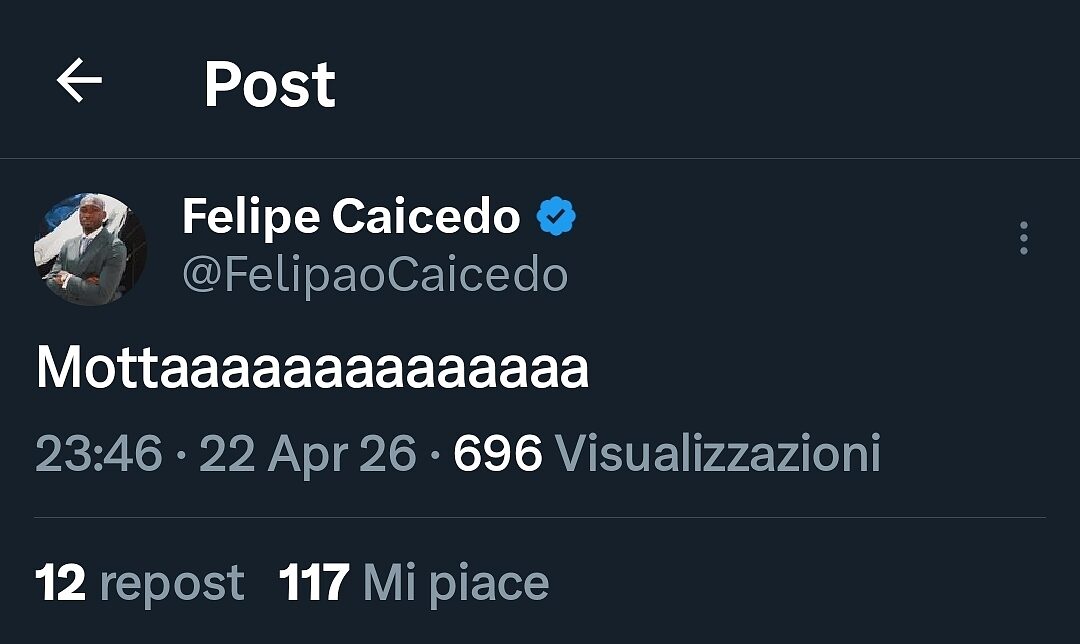Viewport: 1080px width, 644px height.
Task: Click the 23:46 post time
Action: pyautogui.click(x=98, y=455)
